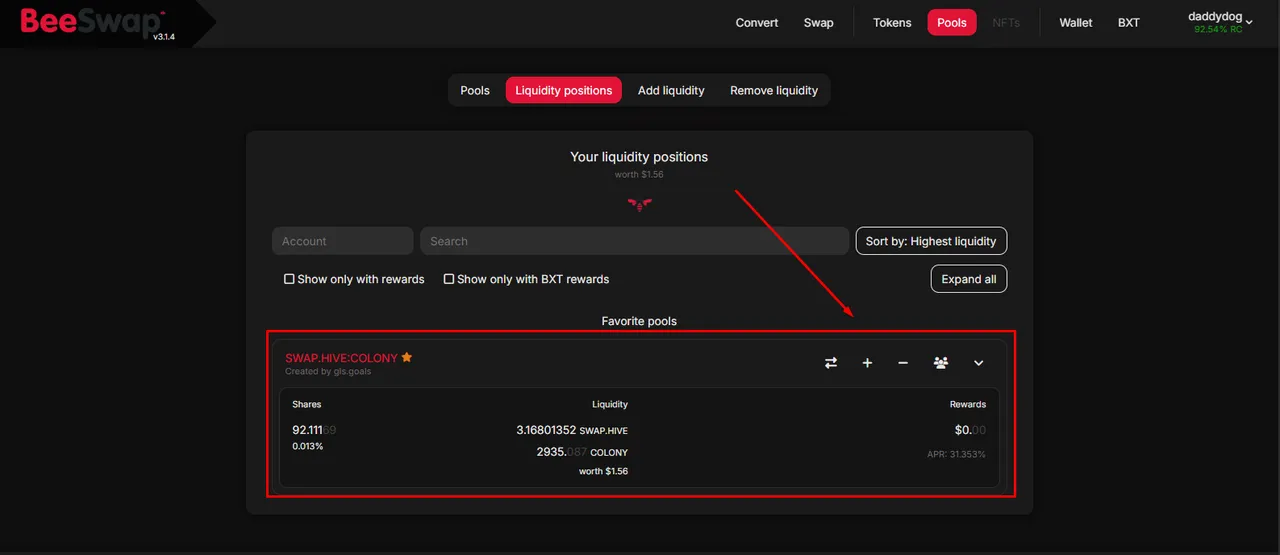The image size is (1280, 555).
Task: Open NFTs navigation item
Action: [x=1006, y=22]
